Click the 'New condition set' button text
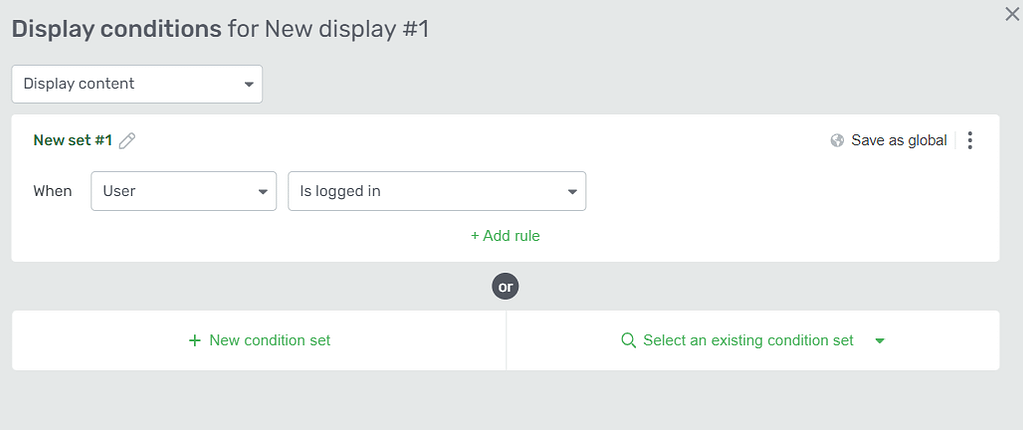The image size is (1023, 430). click(270, 341)
